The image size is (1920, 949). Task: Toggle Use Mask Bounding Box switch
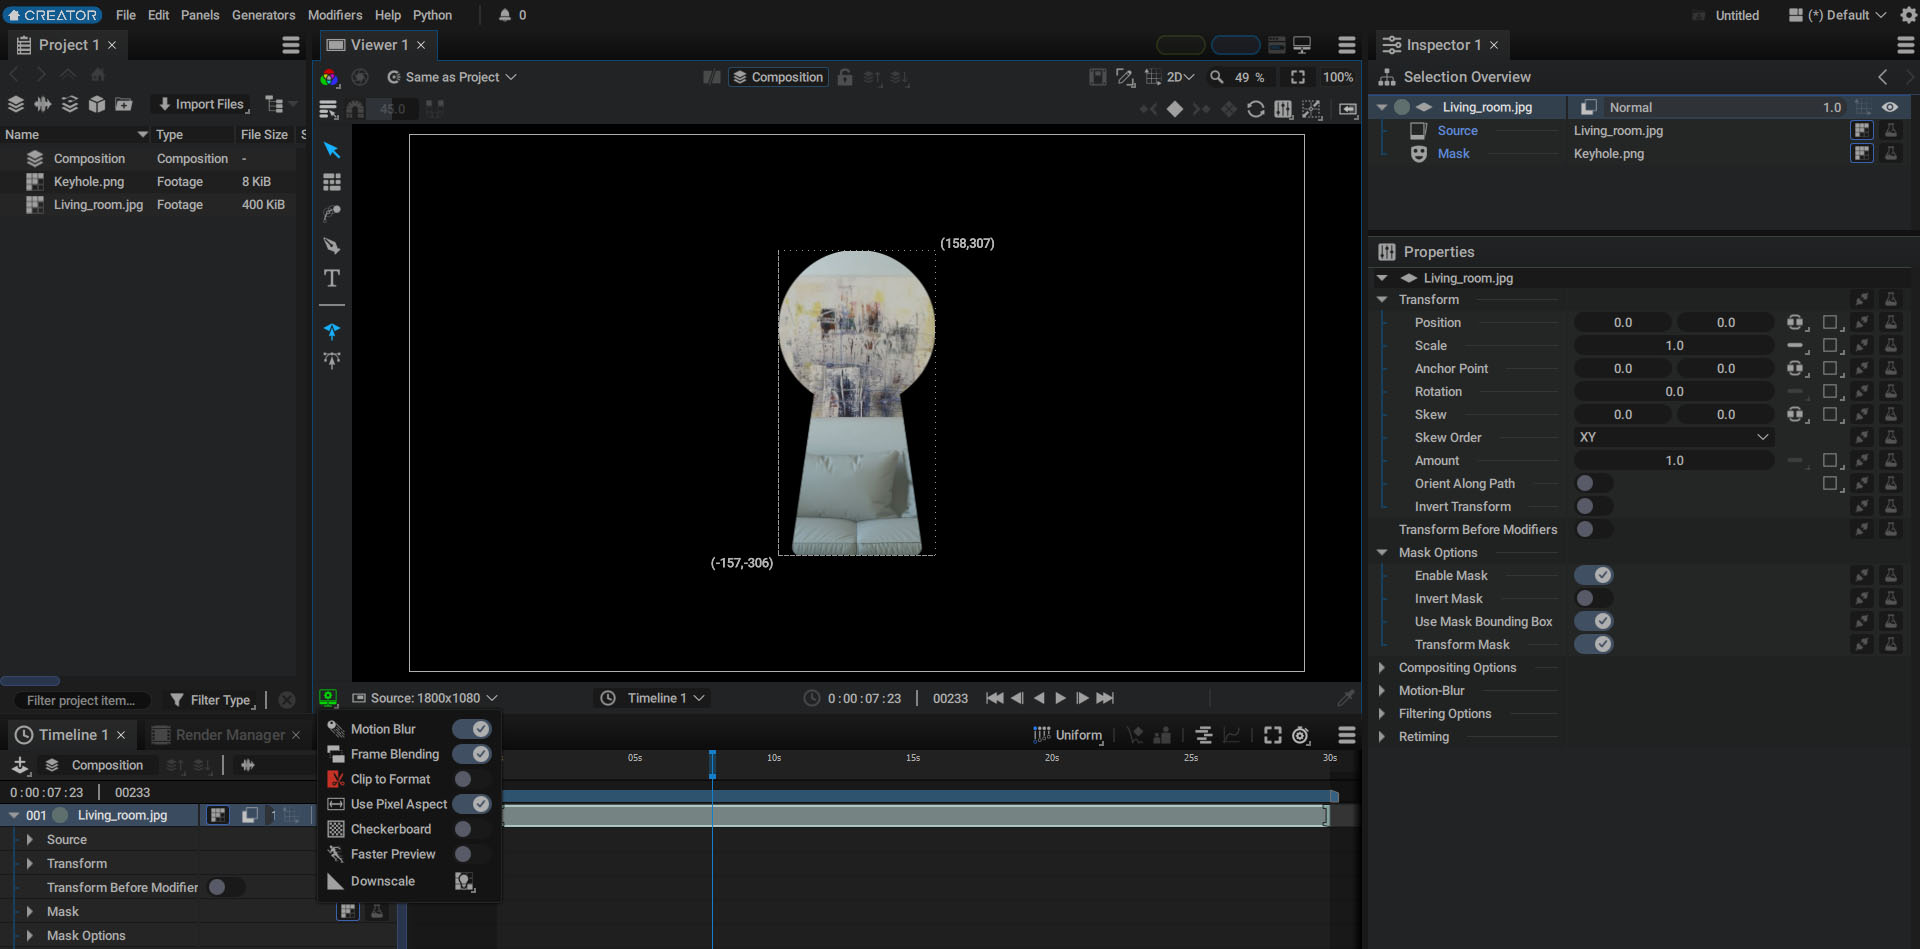1594,621
